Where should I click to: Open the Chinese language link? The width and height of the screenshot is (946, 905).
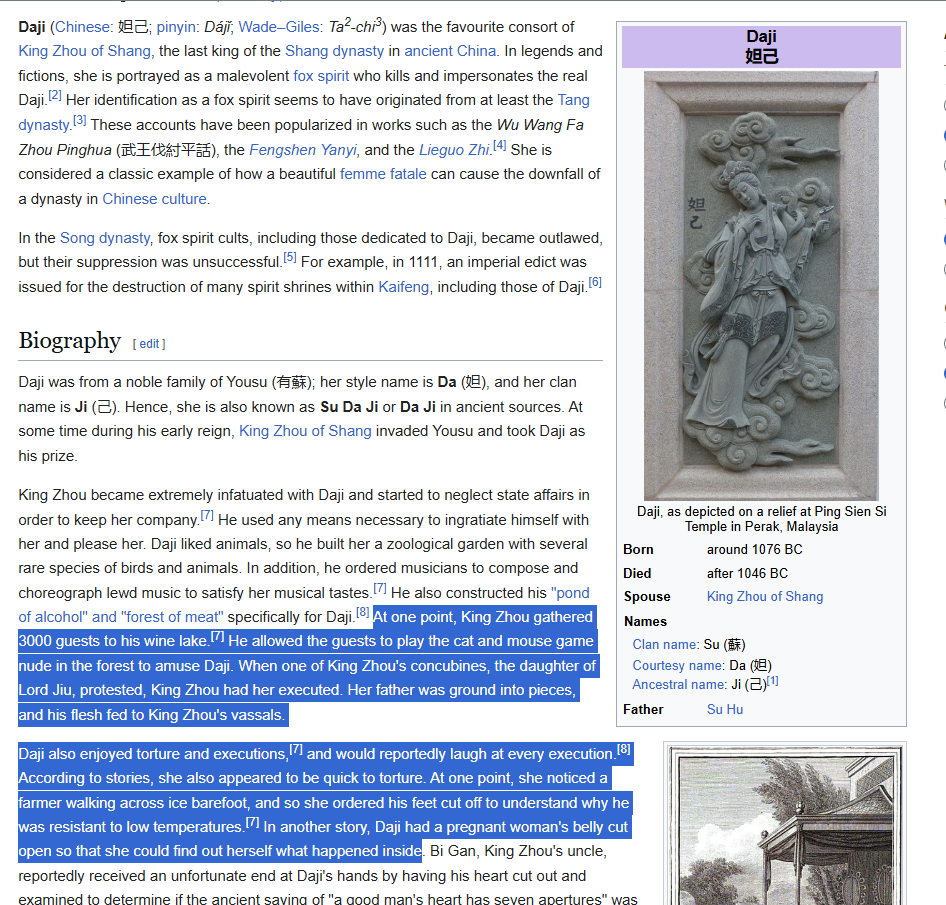tap(83, 27)
